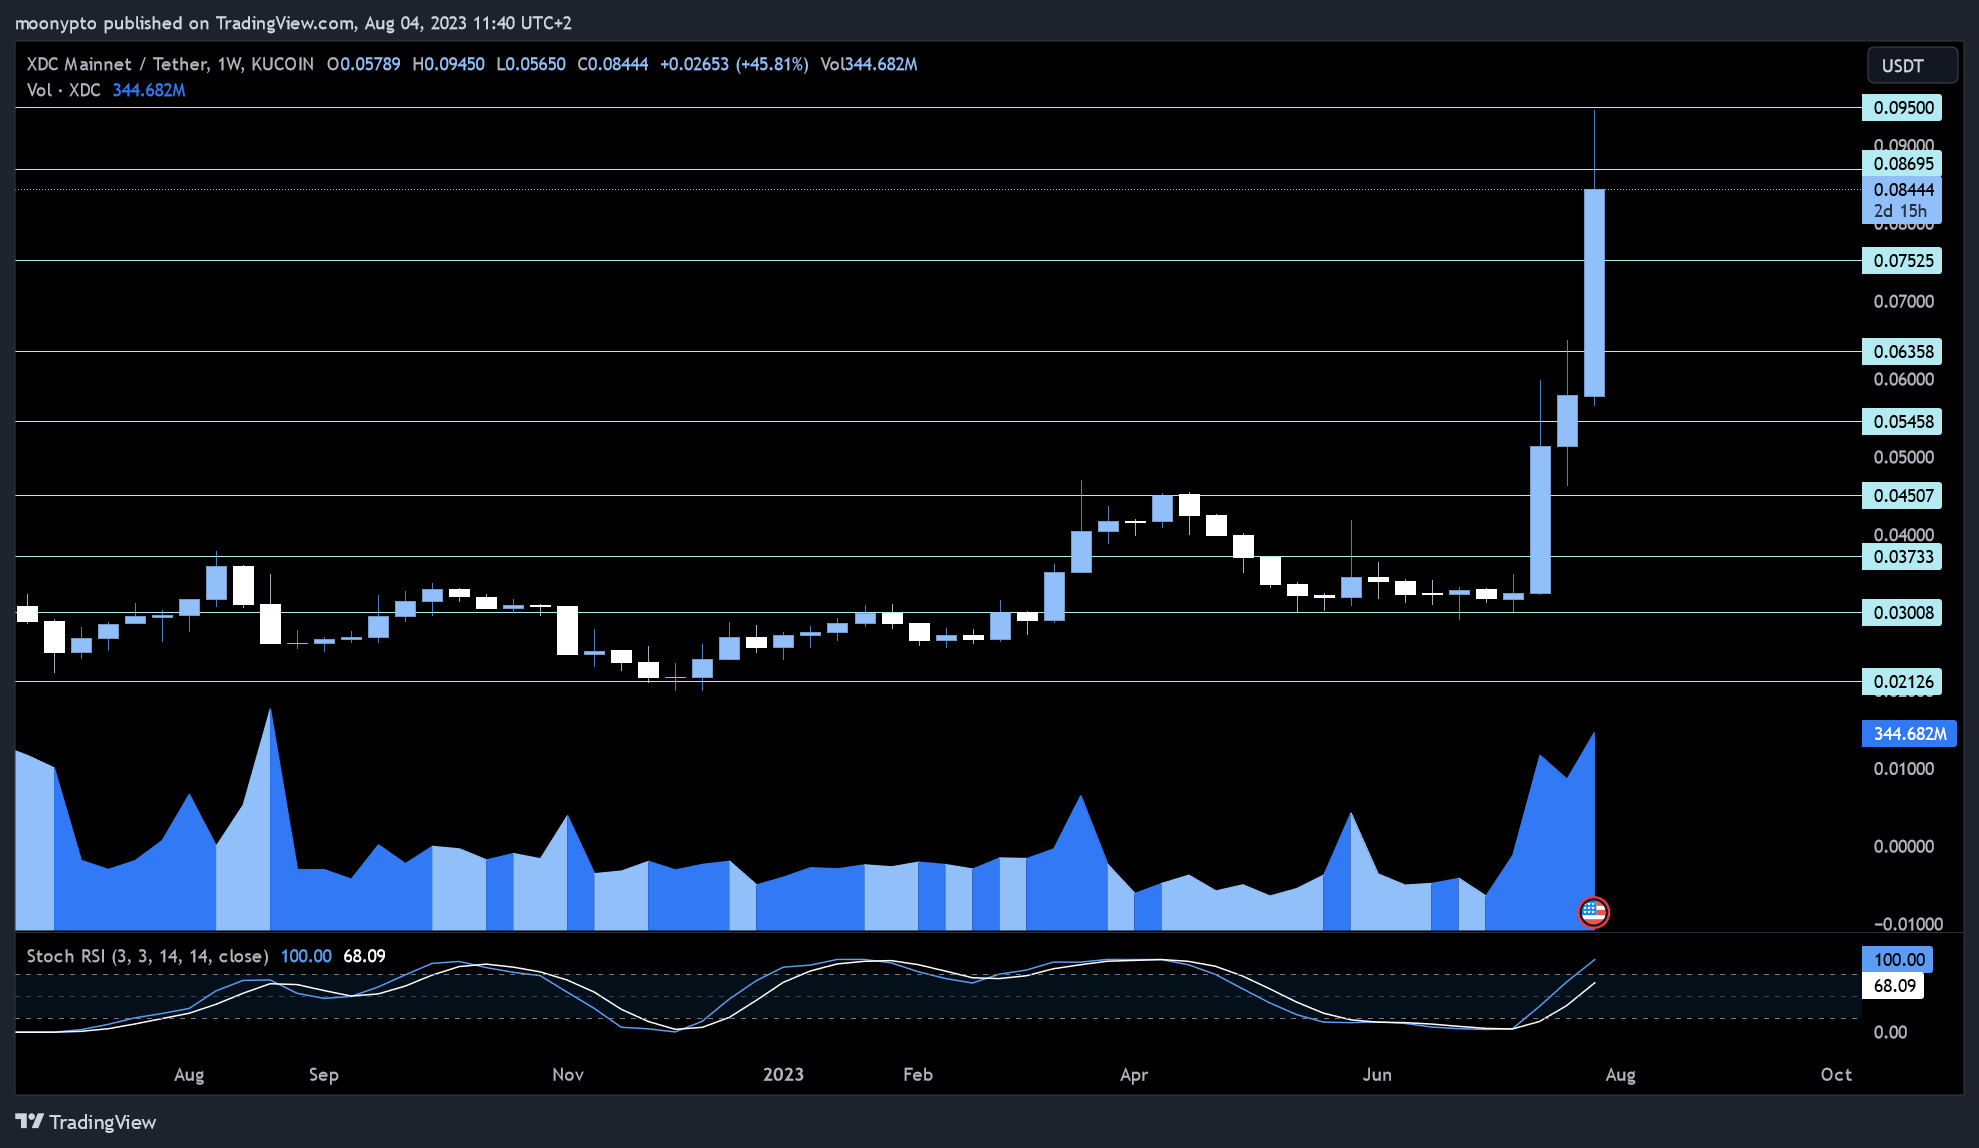Click the Stoch RSI 68.09 axis label
Viewport: 1979px width, 1148px height.
(1893, 986)
